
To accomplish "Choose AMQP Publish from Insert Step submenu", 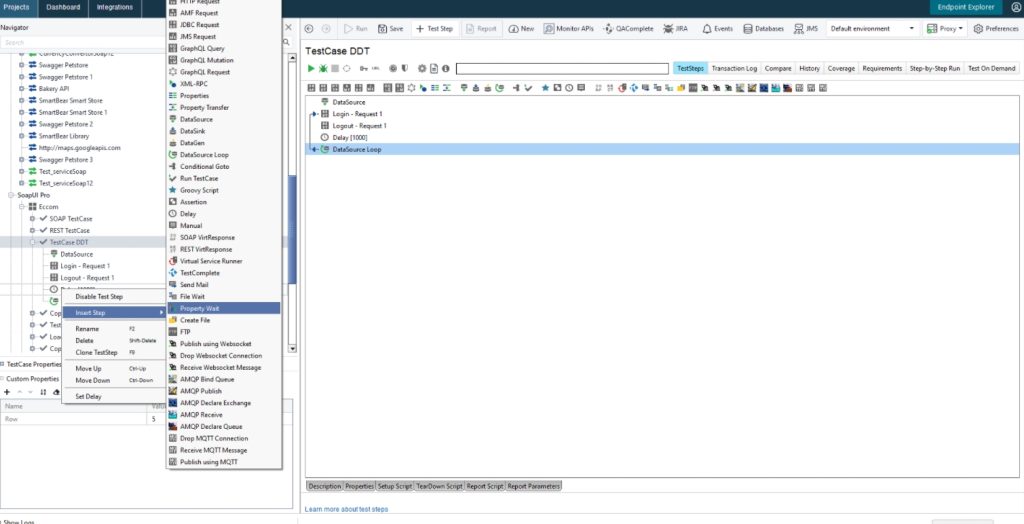I will click(224, 391).
